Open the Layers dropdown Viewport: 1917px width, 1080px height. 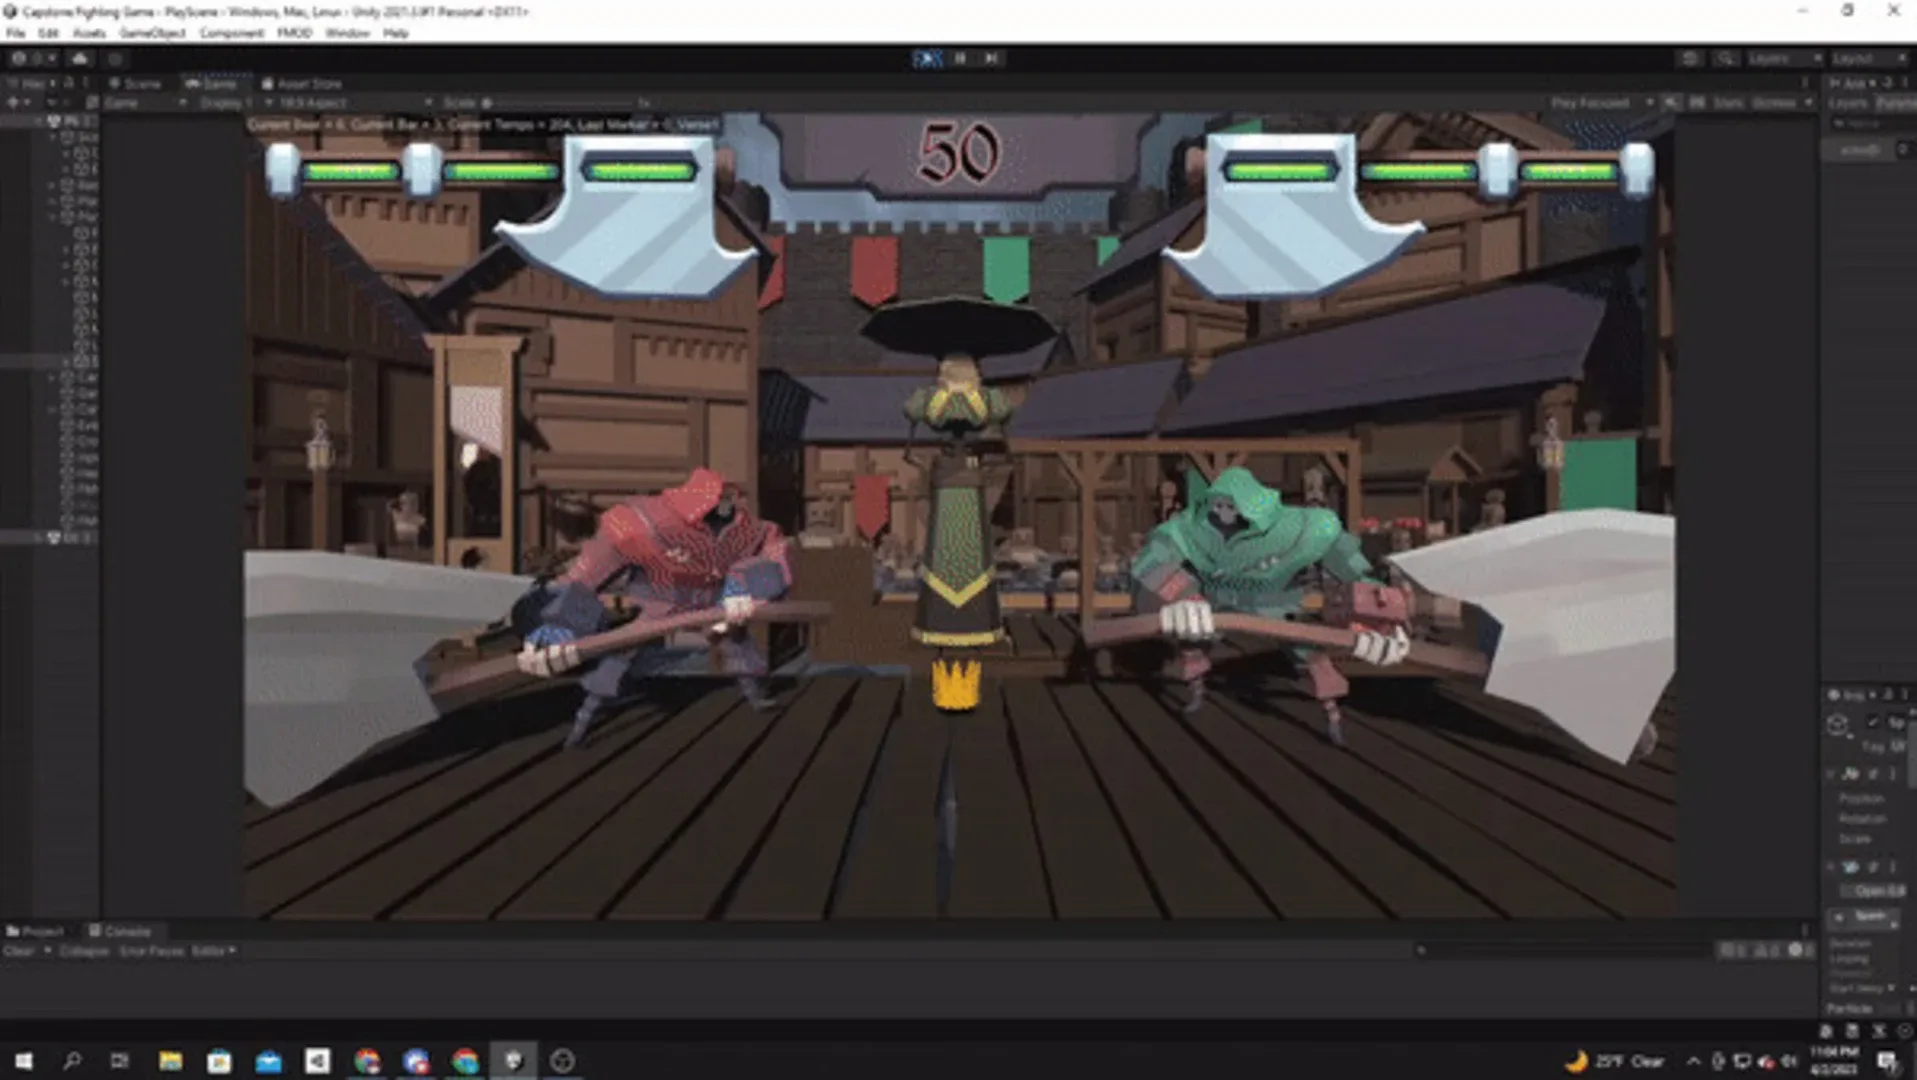[x=1784, y=59]
